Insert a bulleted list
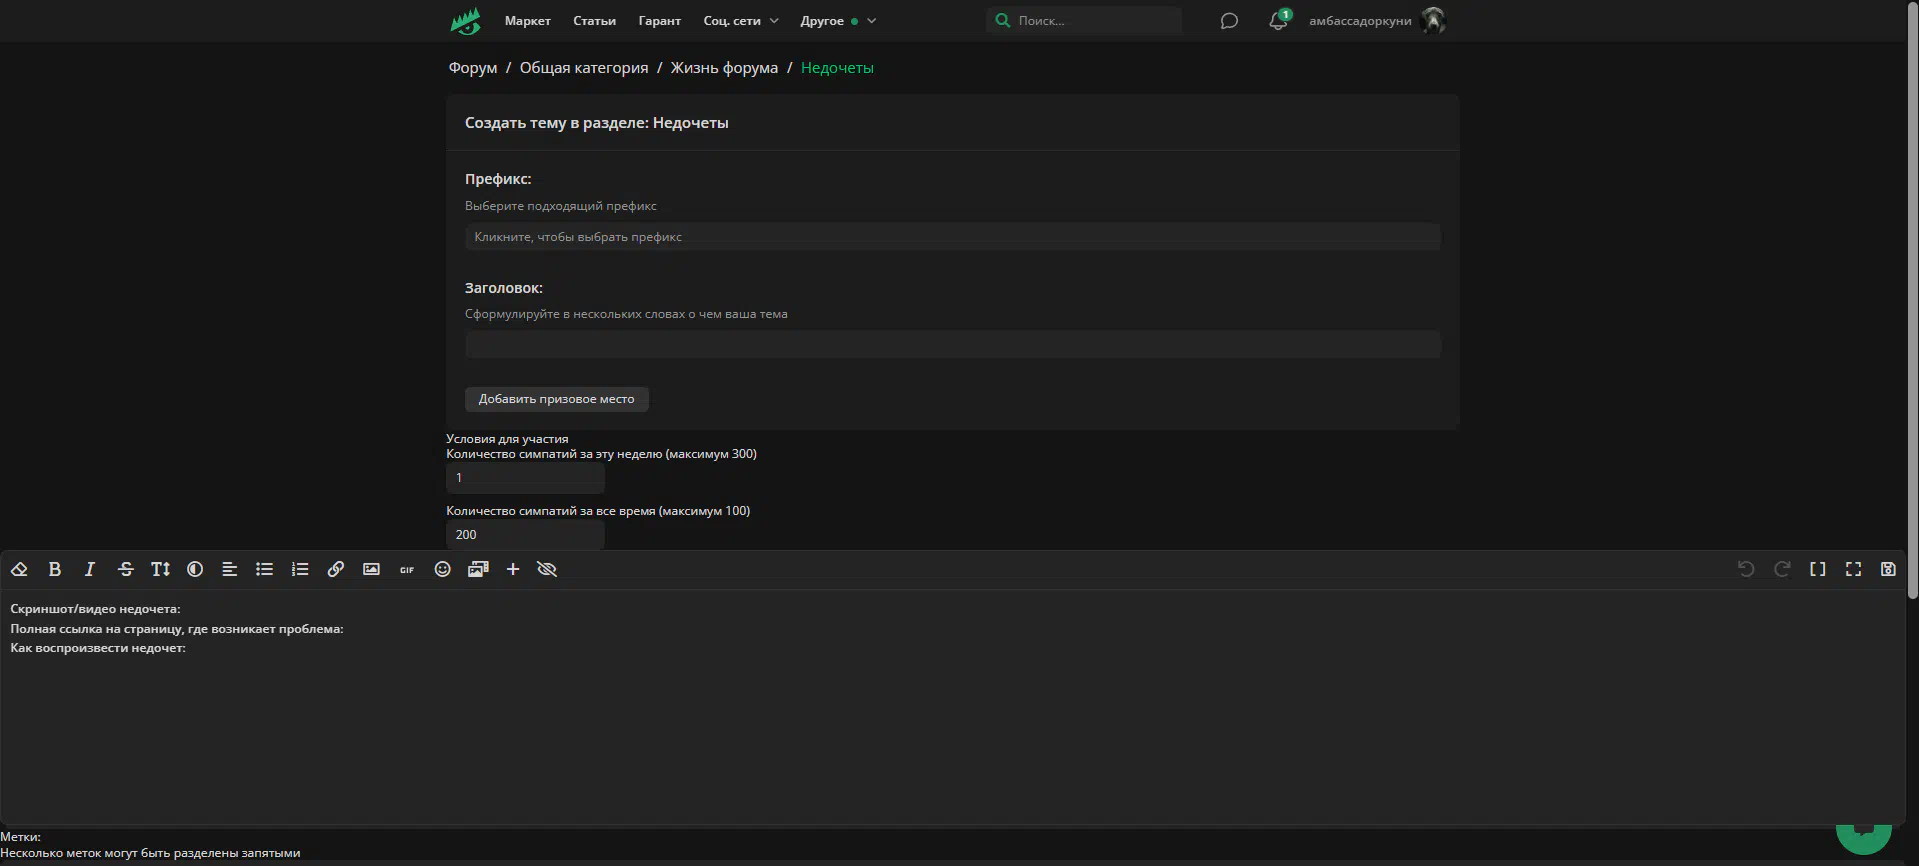This screenshot has height=866, width=1919. click(264, 569)
